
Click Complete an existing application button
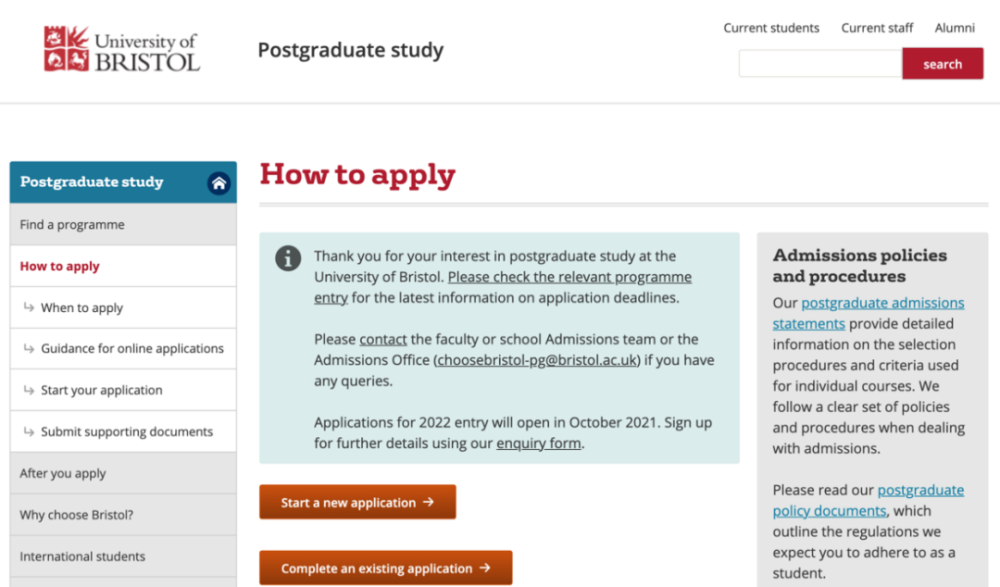tap(385, 568)
